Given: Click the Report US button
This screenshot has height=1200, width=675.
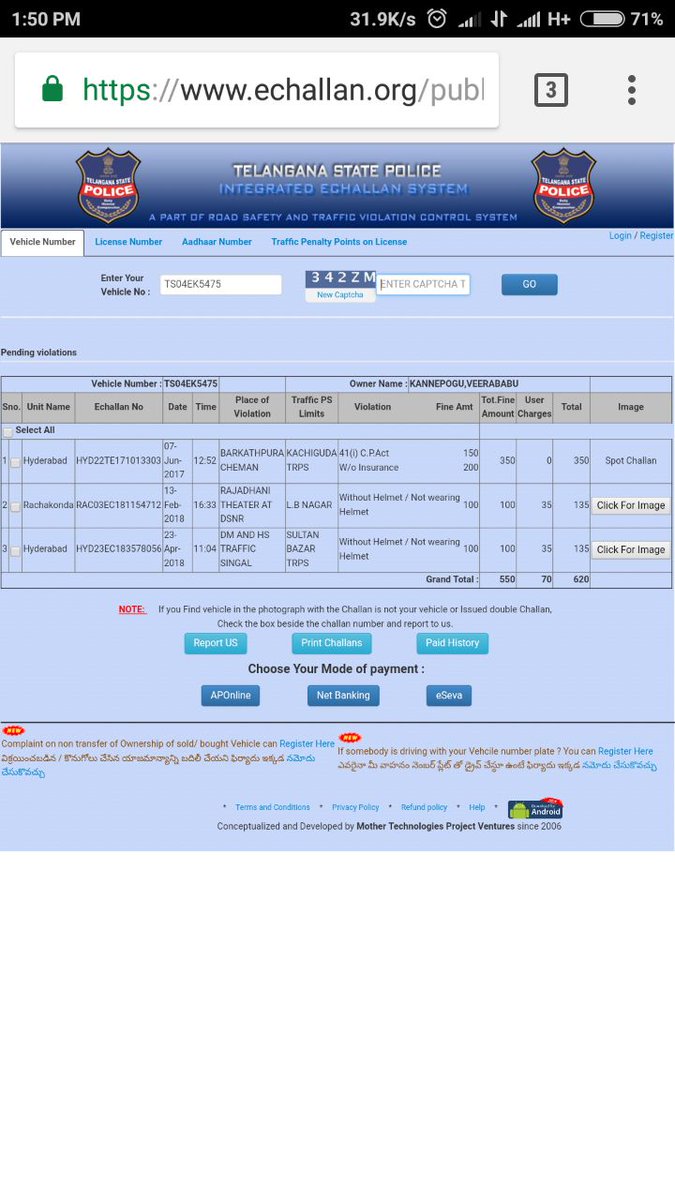Looking at the screenshot, I should [x=215, y=643].
